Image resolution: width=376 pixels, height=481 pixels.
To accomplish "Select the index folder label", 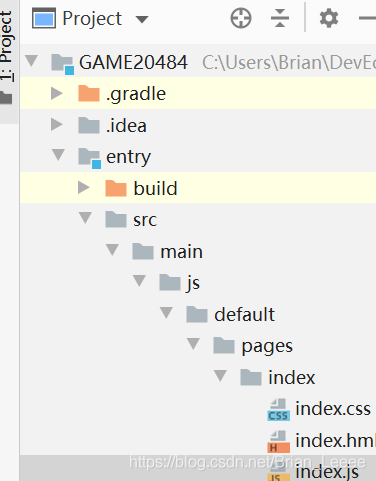I will [x=292, y=377].
